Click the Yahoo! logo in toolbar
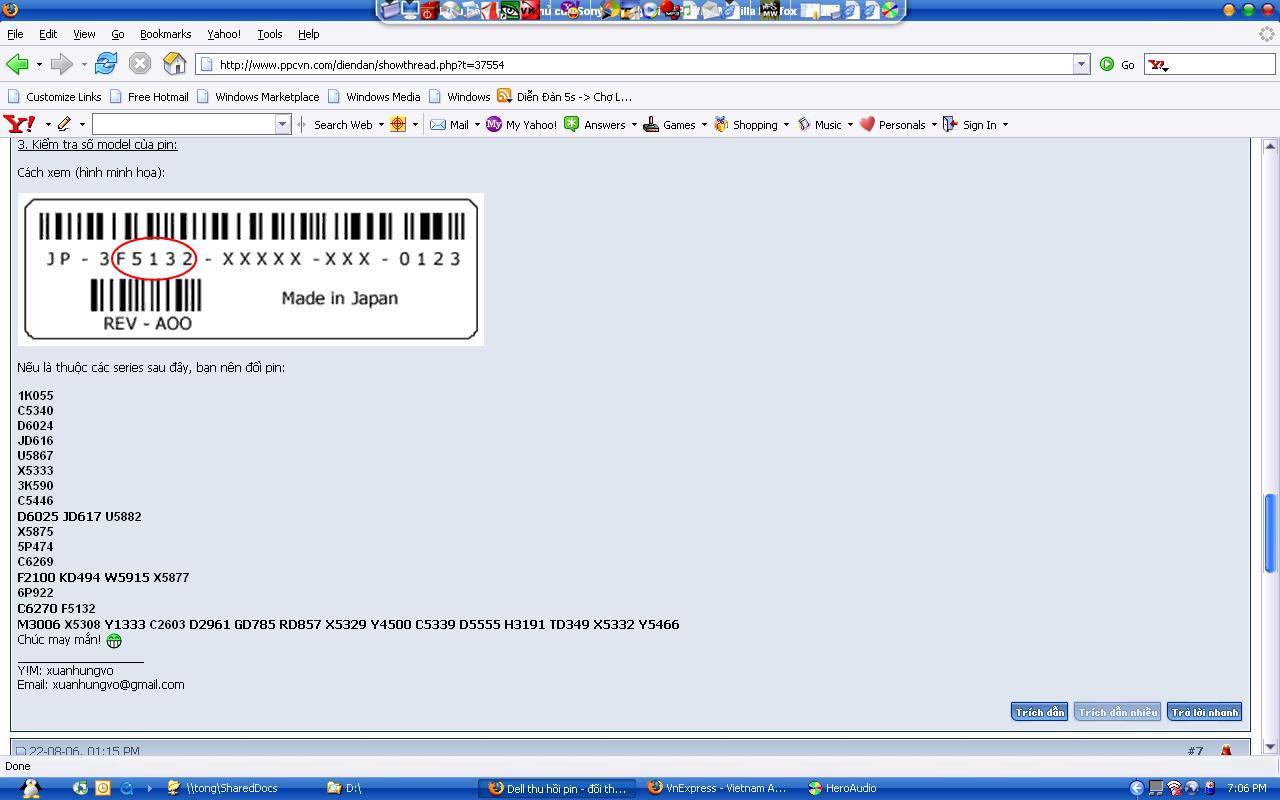Viewport: 1280px width, 800px height. pos(20,124)
